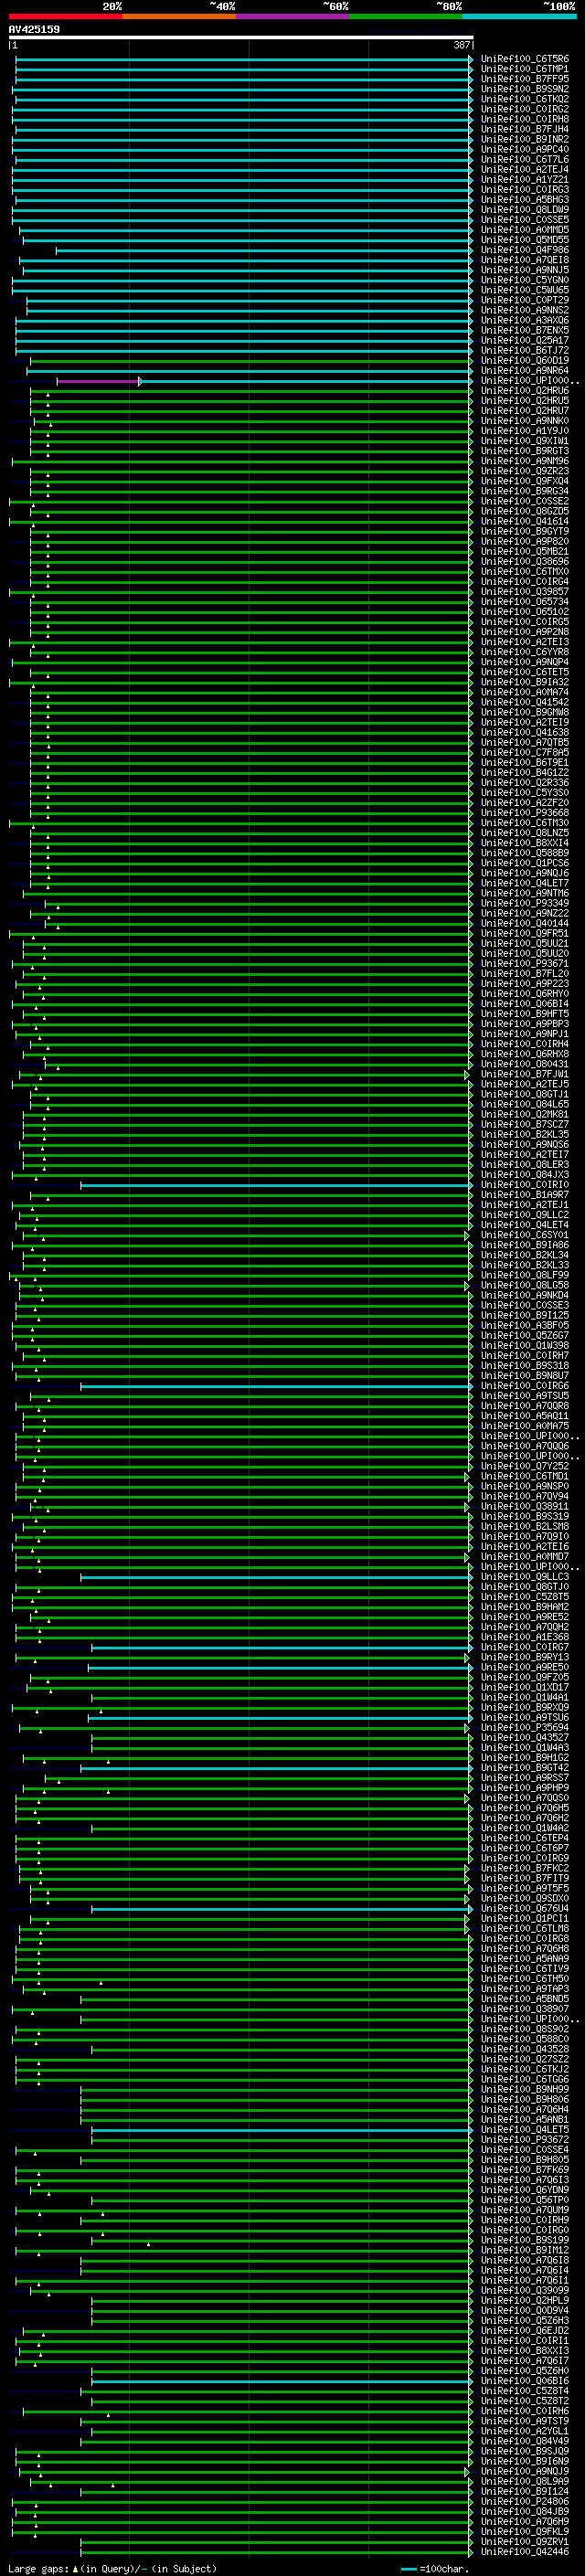Click the UniRef100_Q39099 label
585x2576 pixels.
[x=525, y=2290]
